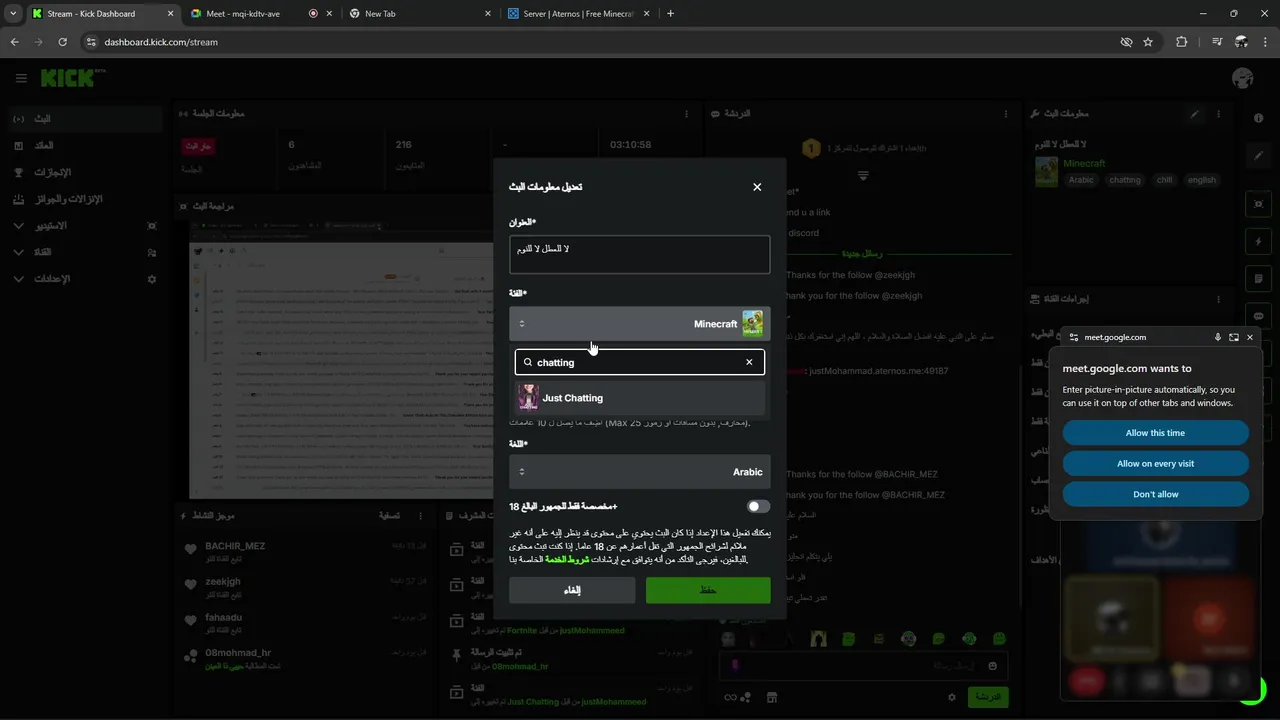Click the microphone icon in Meet popup
Viewport: 1280px width, 720px height.
coord(1218,338)
